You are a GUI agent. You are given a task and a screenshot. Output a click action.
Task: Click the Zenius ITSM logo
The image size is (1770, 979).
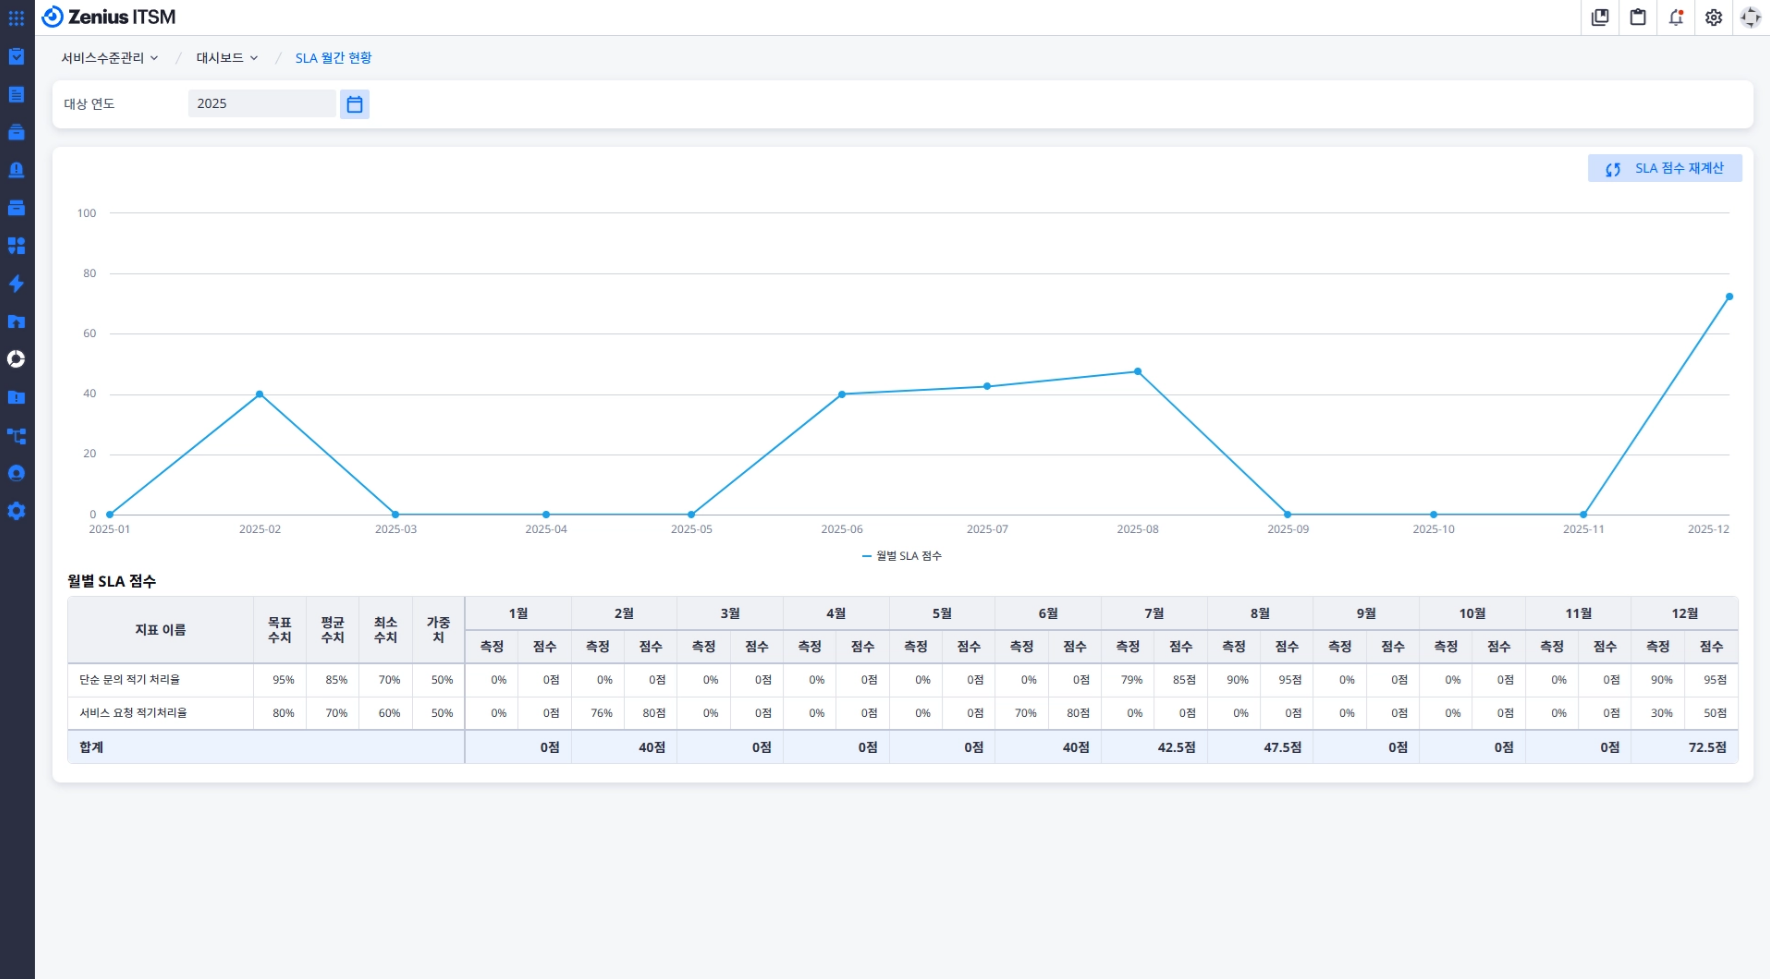pos(109,17)
